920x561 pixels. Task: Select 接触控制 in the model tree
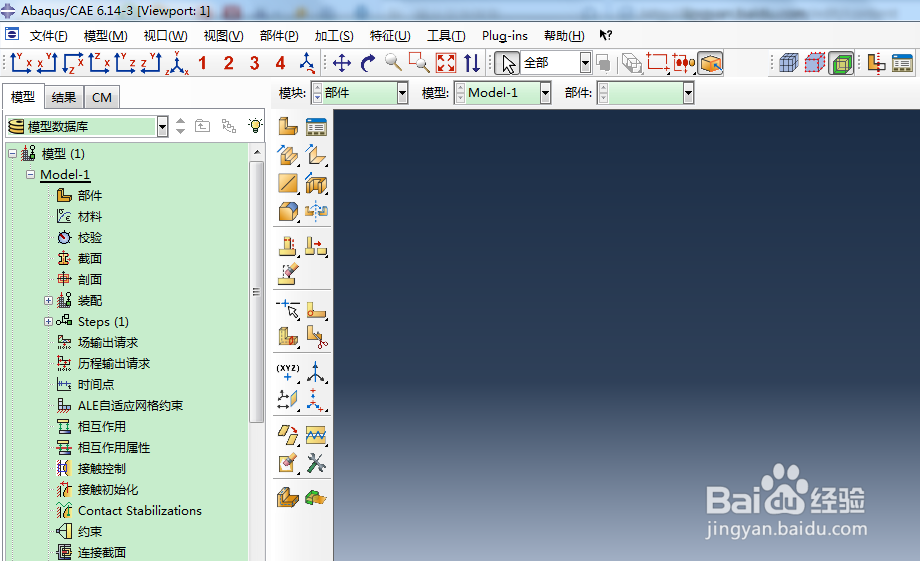(102, 468)
